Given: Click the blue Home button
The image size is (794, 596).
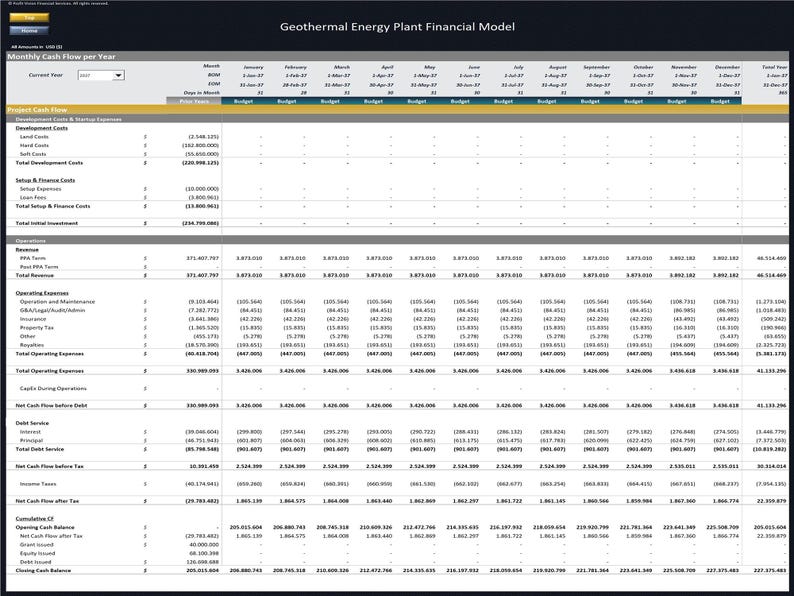Looking at the screenshot, I should tap(29, 30).
